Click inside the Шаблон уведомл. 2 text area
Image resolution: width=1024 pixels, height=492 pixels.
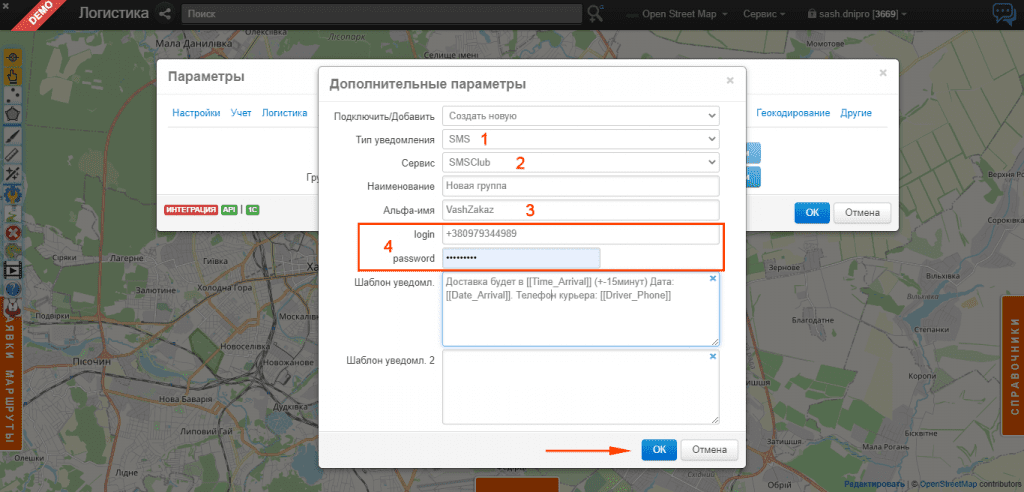click(x=581, y=387)
